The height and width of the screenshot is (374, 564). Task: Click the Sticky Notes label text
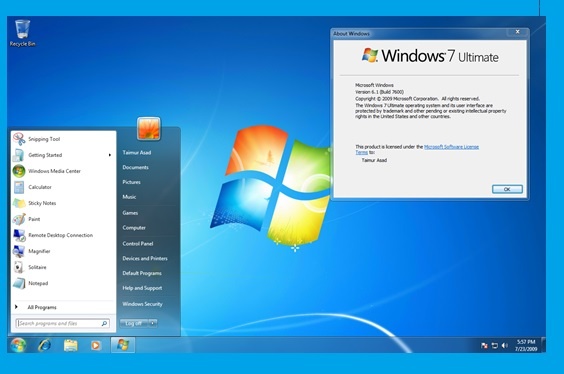click(x=42, y=203)
